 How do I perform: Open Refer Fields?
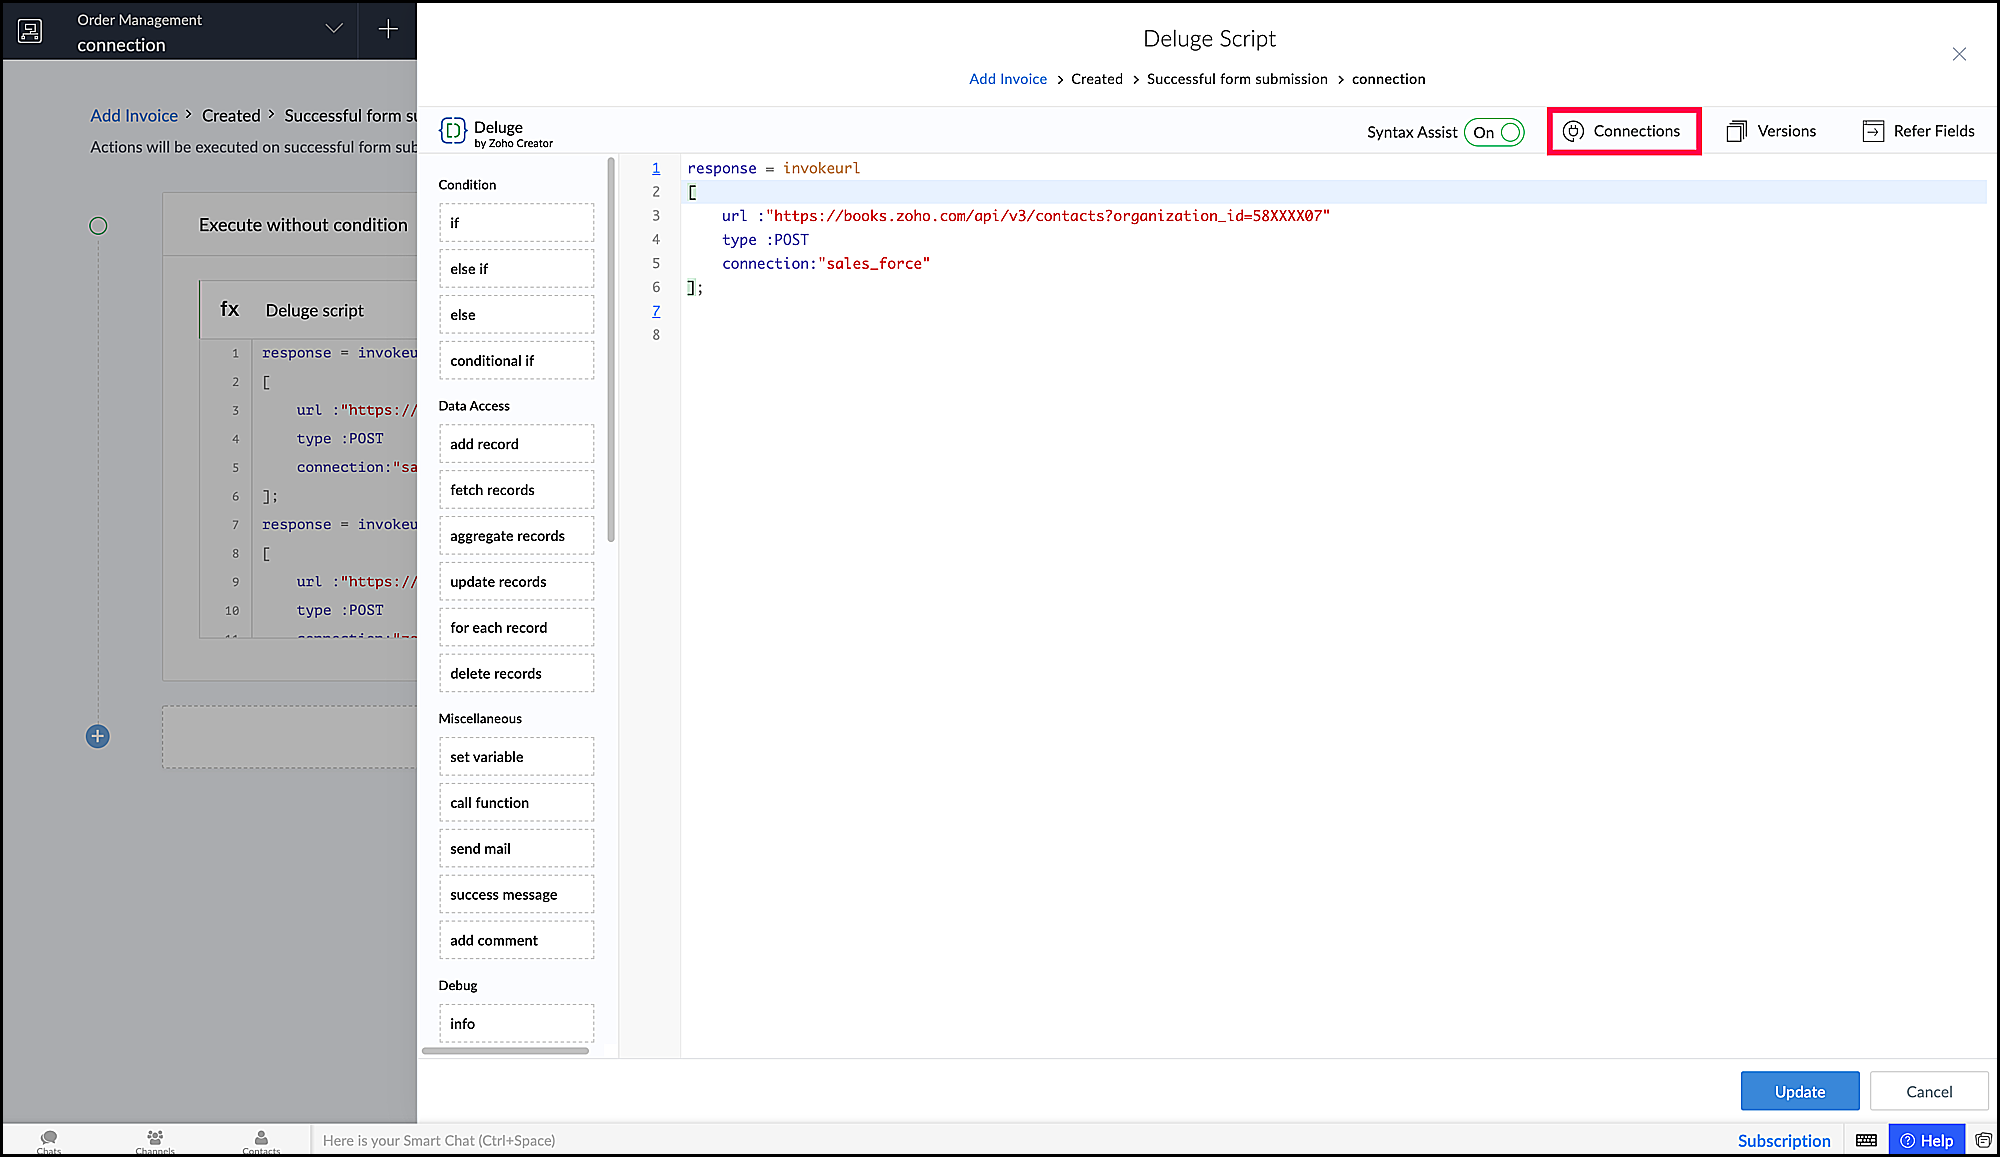[x=1919, y=131]
